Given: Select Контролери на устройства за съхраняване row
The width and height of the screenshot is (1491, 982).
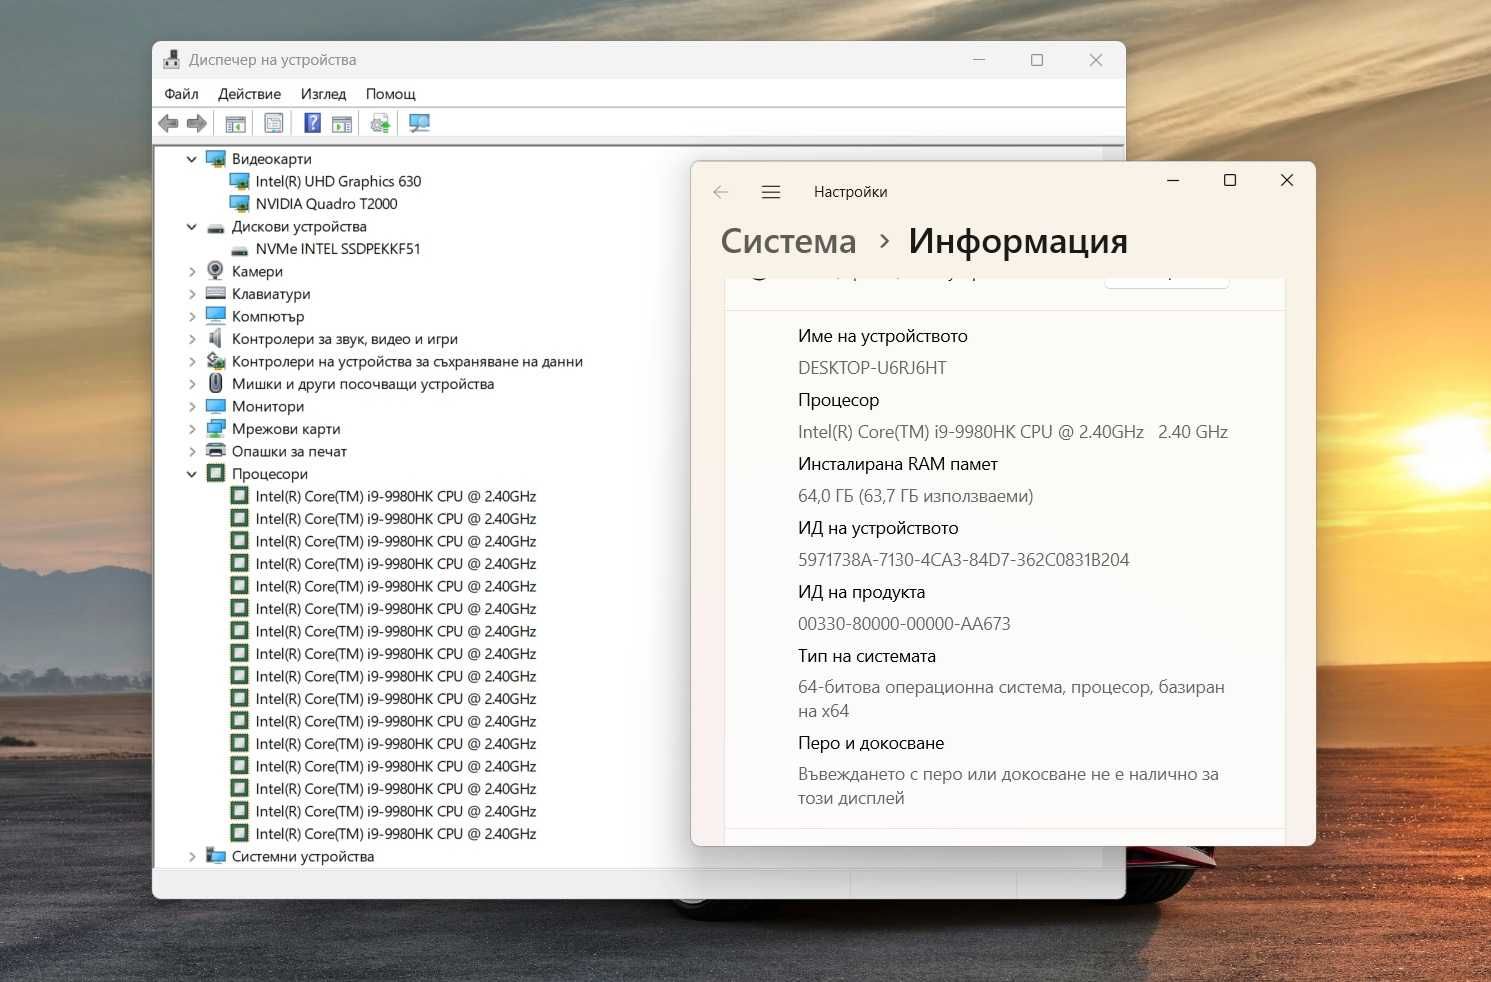Looking at the screenshot, I should (407, 361).
